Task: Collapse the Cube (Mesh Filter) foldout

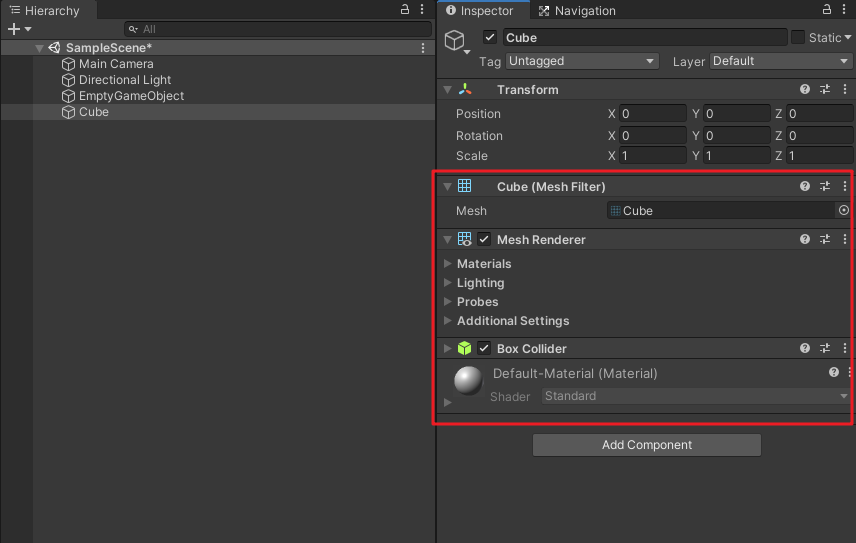Action: click(448, 187)
